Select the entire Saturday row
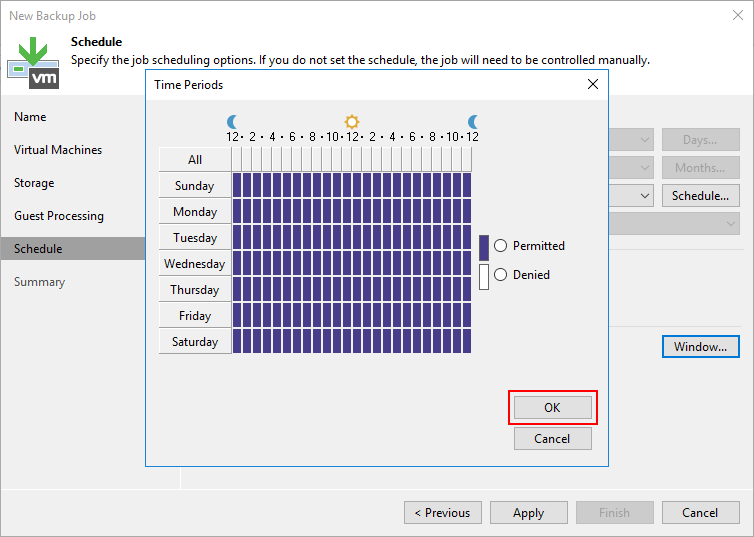Image resolution: width=754 pixels, height=537 pixels. (195, 342)
